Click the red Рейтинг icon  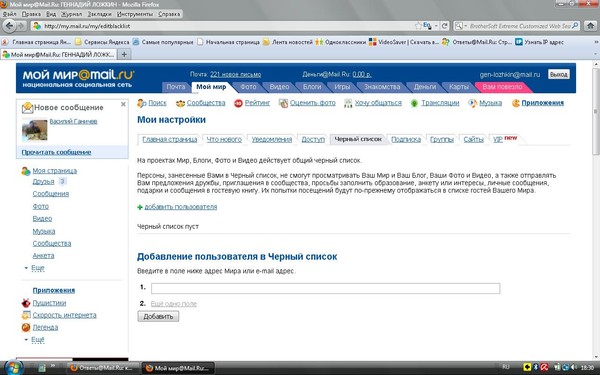[x=238, y=103]
